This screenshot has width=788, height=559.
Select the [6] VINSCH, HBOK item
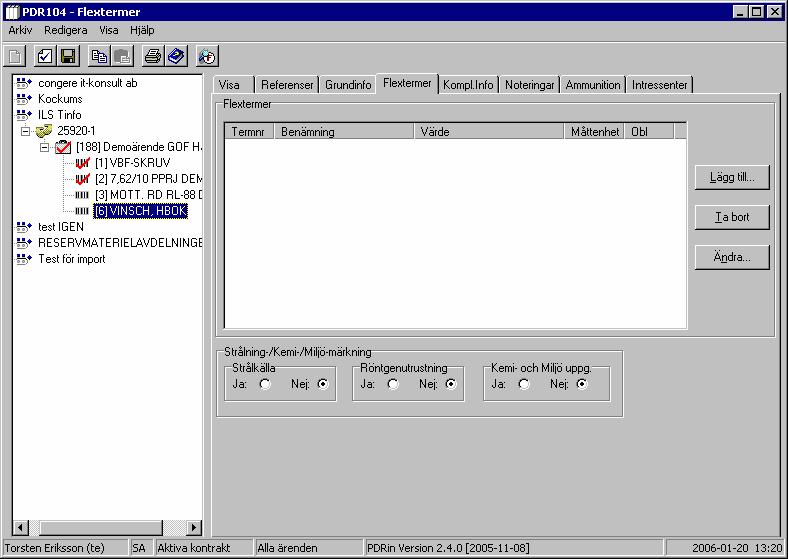141,211
